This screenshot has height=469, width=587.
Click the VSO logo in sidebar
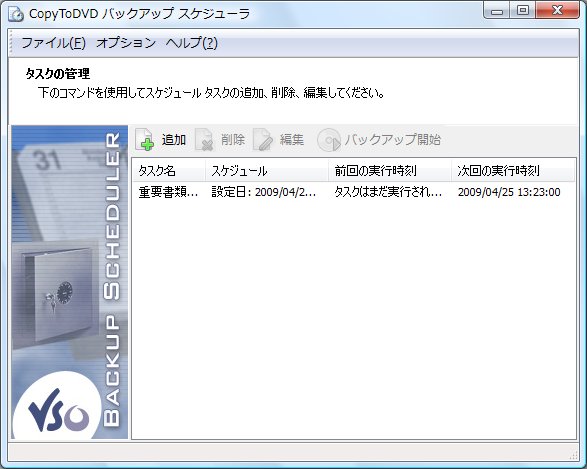pos(57,409)
